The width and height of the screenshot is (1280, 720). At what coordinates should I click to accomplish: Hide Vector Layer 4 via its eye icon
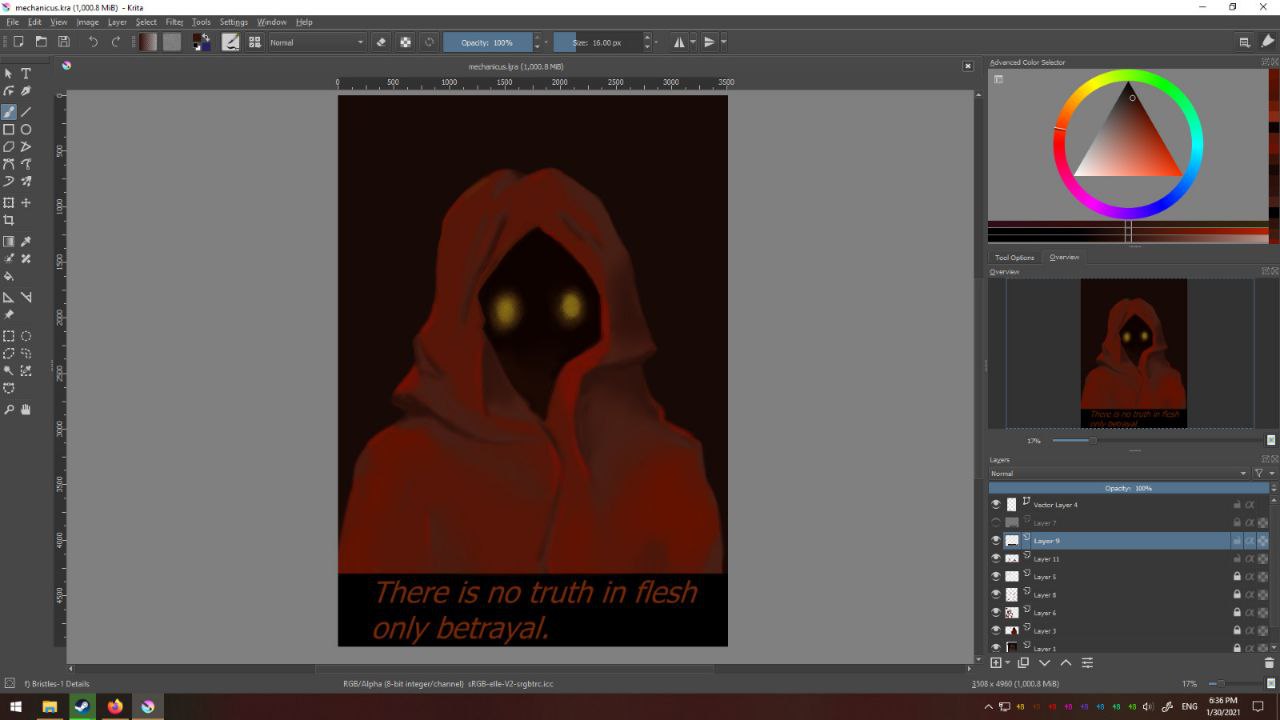click(x=996, y=505)
